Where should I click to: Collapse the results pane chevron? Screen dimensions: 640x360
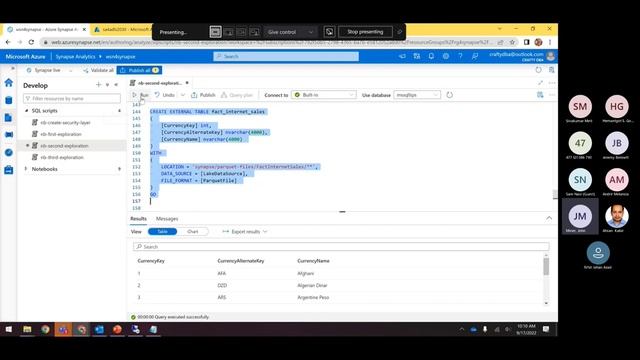[549, 218]
